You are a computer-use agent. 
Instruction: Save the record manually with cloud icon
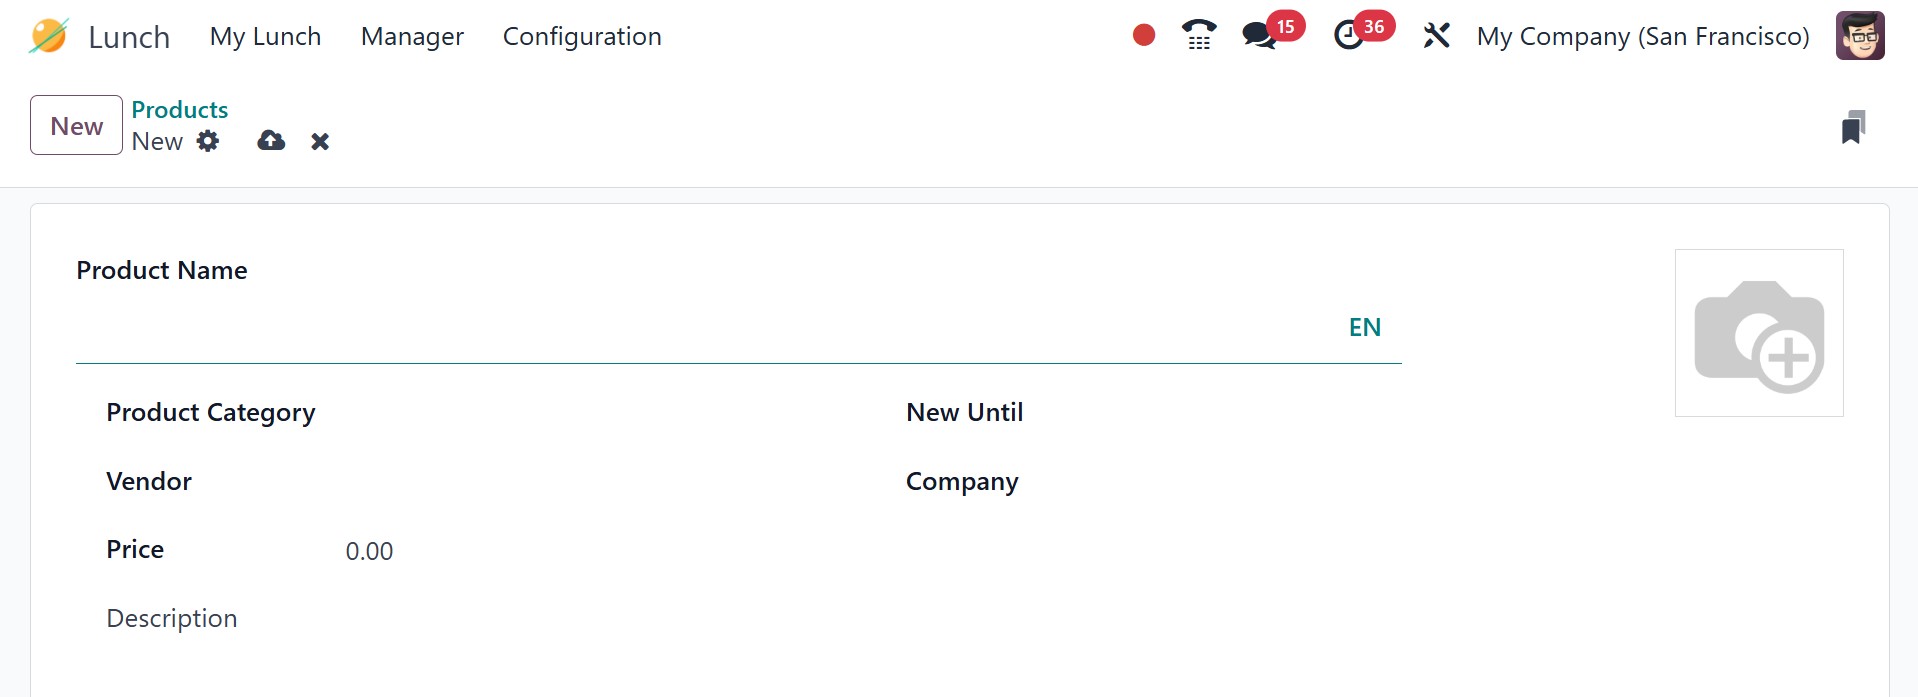pyautogui.click(x=271, y=141)
